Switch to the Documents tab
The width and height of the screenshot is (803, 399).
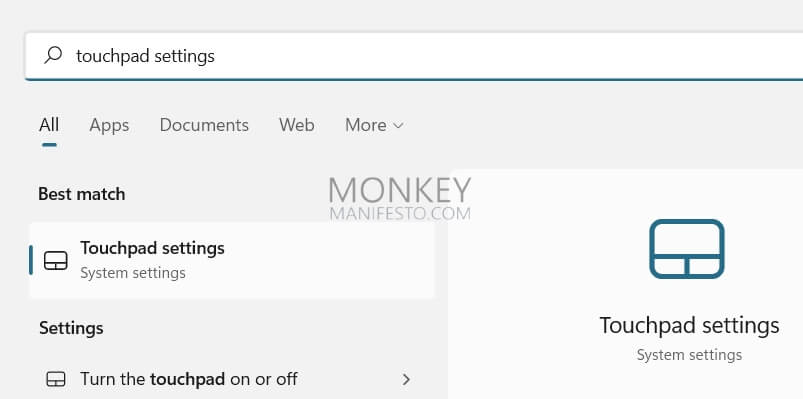point(204,125)
